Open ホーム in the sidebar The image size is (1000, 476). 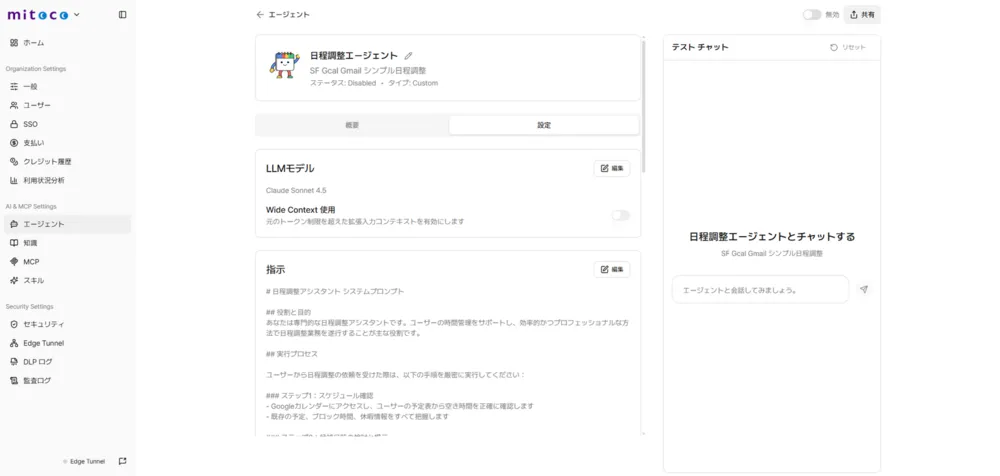67,43
